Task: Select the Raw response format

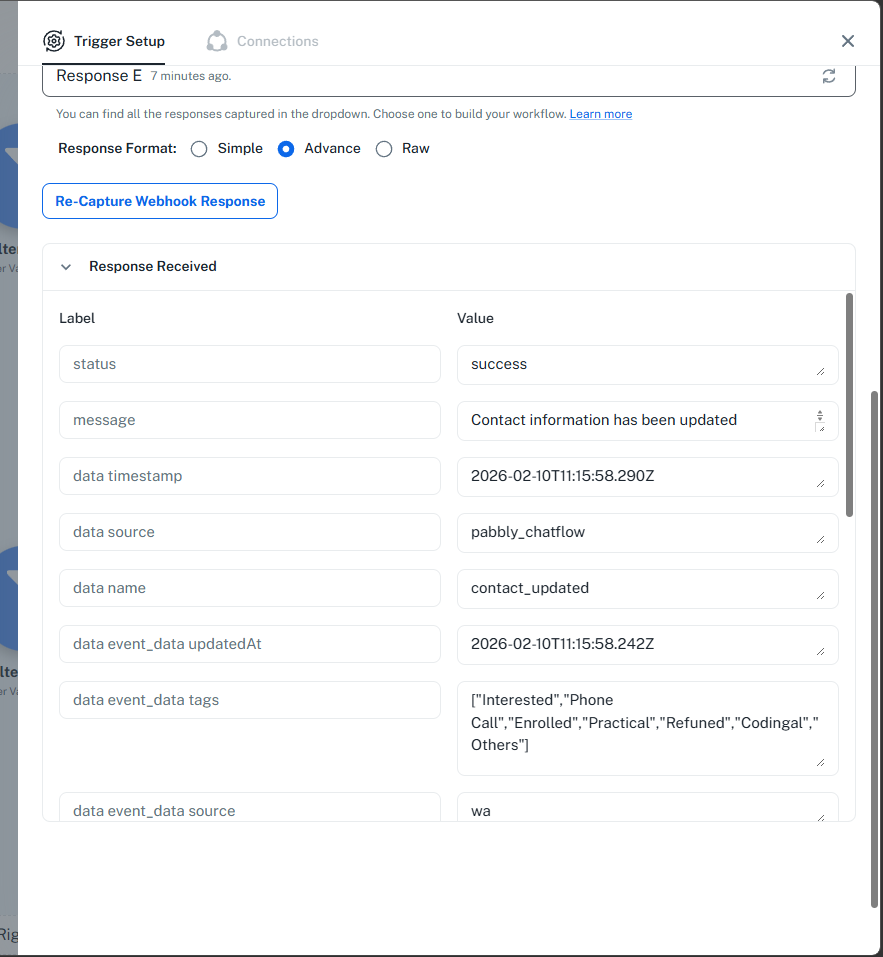Action: (x=384, y=149)
